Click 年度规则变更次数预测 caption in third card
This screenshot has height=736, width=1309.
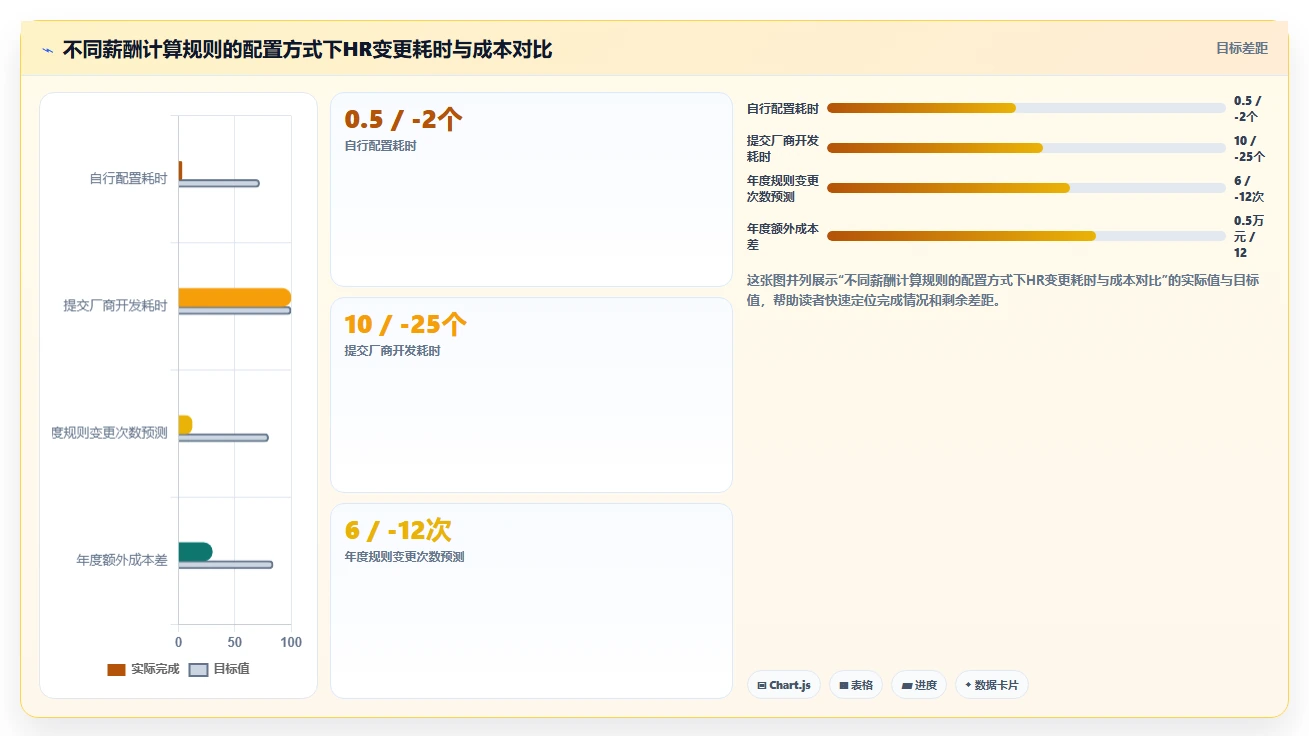click(404, 557)
